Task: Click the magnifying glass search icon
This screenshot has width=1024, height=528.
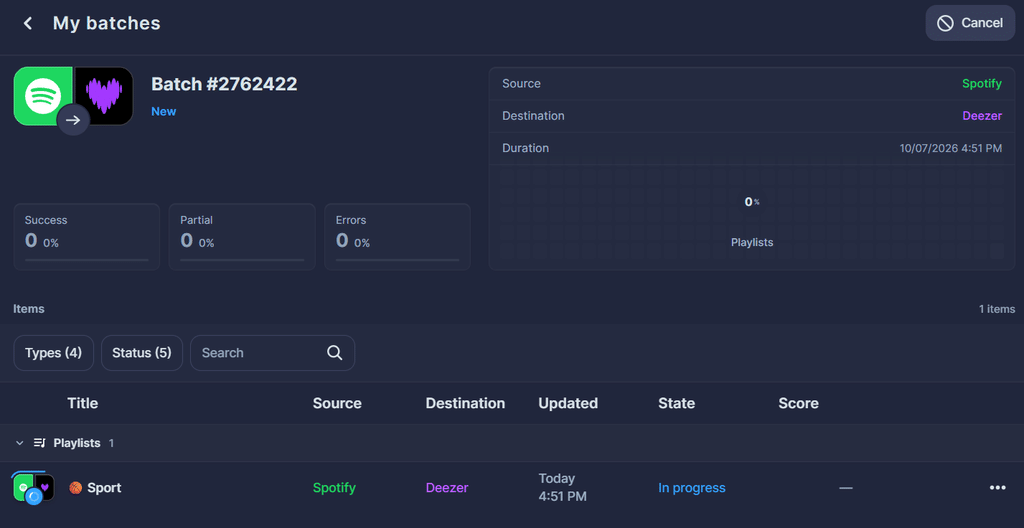Action: pos(334,353)
